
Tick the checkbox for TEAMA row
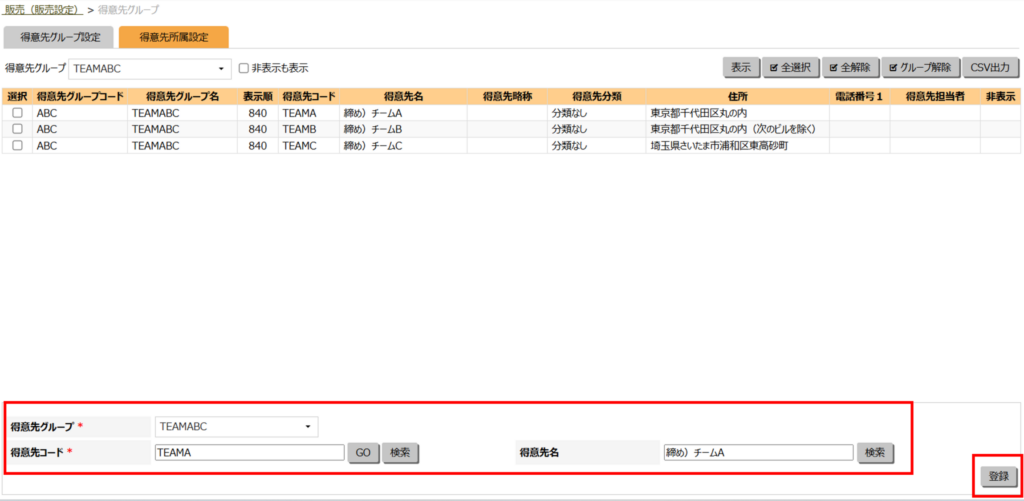(17, 114)
